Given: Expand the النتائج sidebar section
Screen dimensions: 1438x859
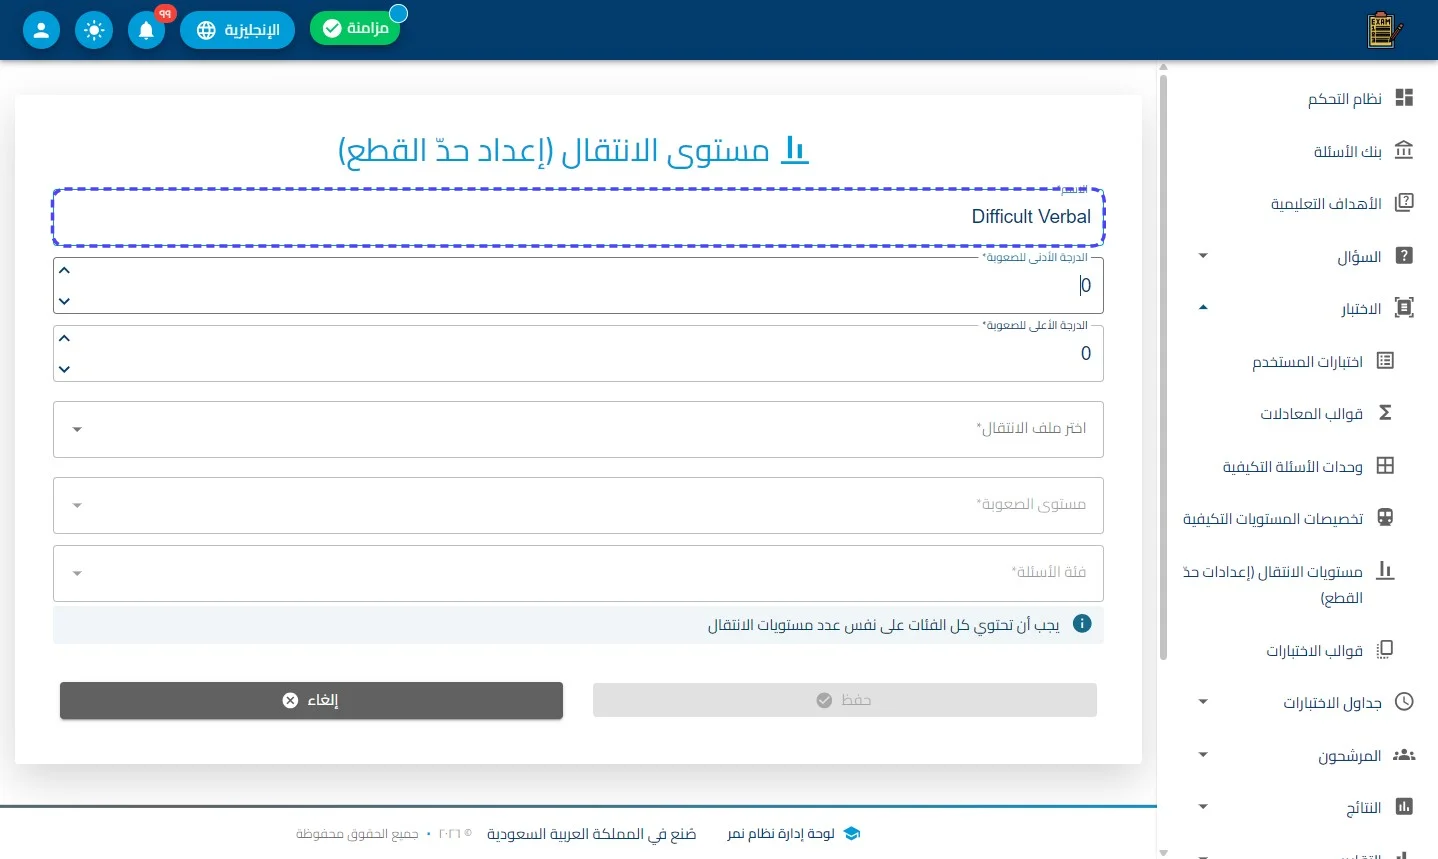Looking at the screenshot, I should pos(1203,807).
